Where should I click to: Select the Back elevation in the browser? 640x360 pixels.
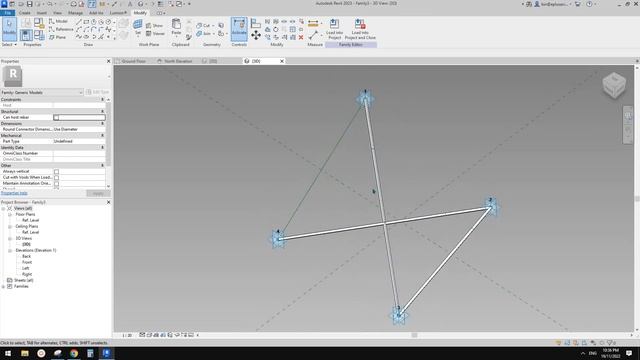tap(27, 256)
